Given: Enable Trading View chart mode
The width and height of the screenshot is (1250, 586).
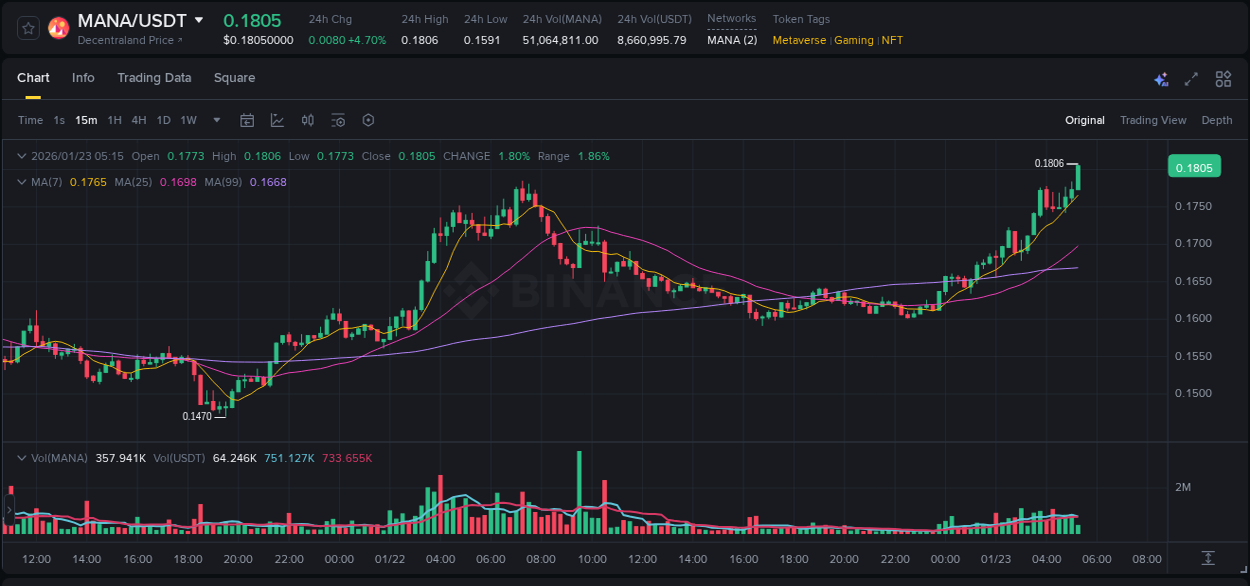Looking at the screenshot, I should (x=1153, y=120).
